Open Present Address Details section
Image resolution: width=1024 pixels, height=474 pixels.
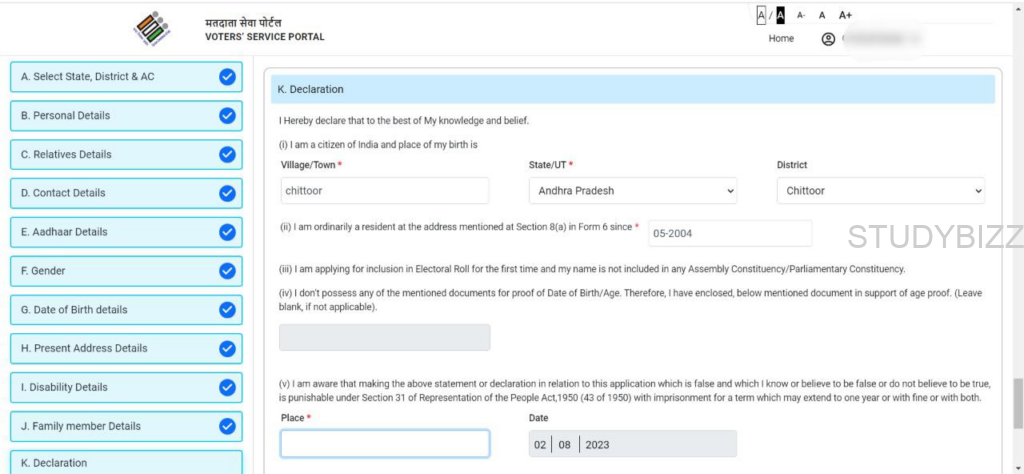pyautogui.click(x=110, y=348)
